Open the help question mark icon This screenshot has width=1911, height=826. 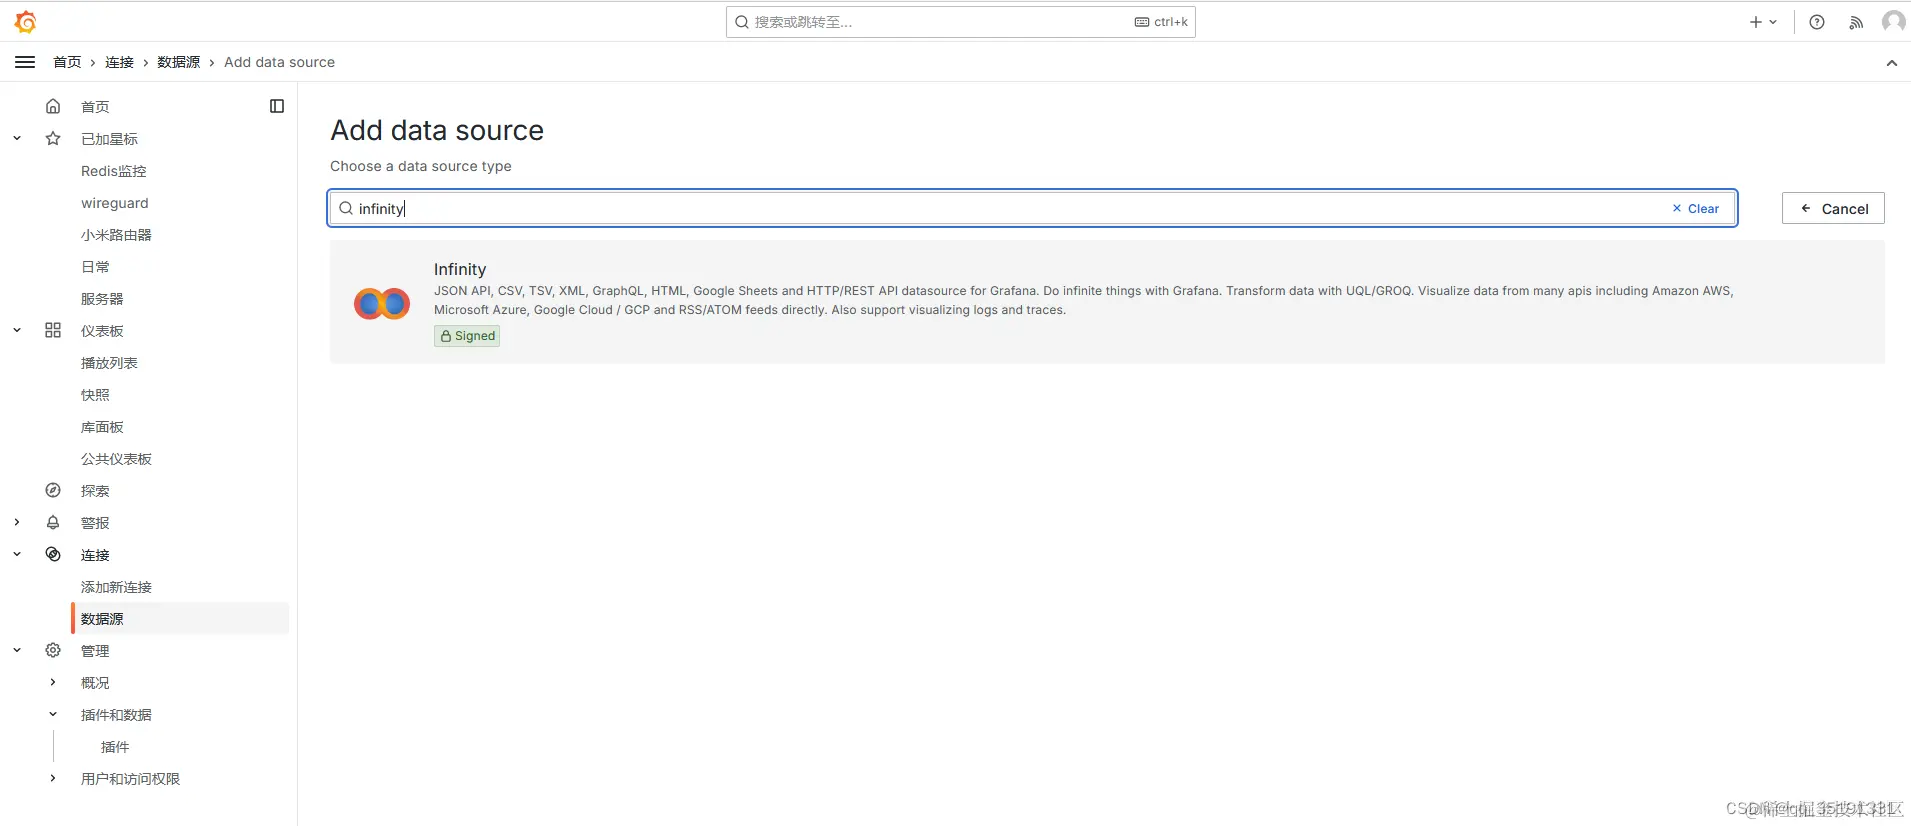tap(1817, 22)
